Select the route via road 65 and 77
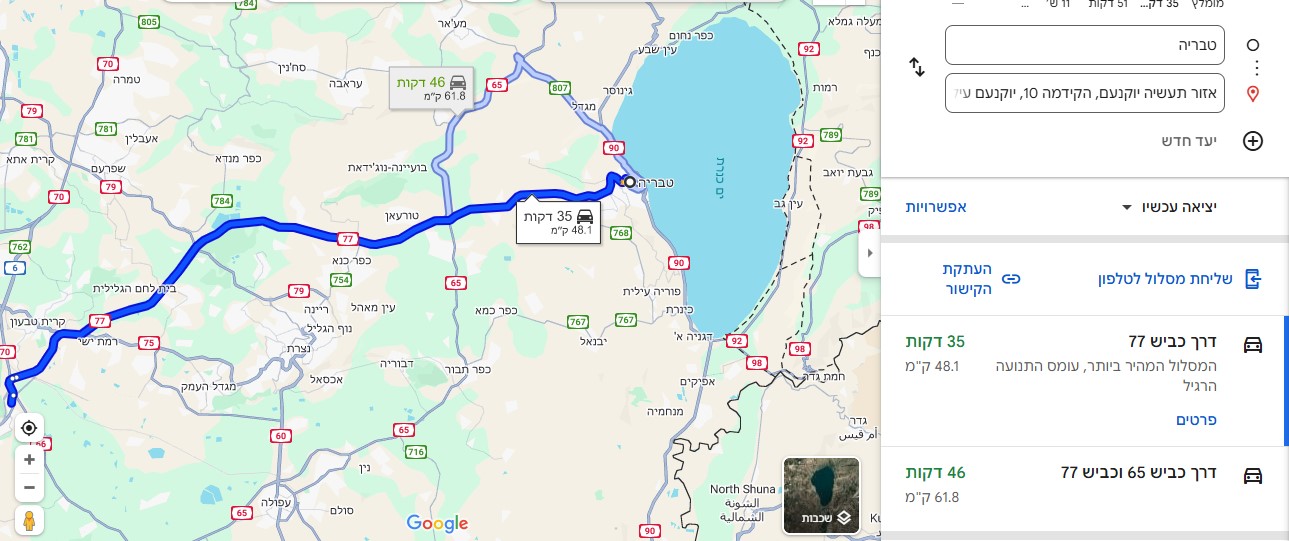The image size is (1289, 541). (x=1084, y=484)
